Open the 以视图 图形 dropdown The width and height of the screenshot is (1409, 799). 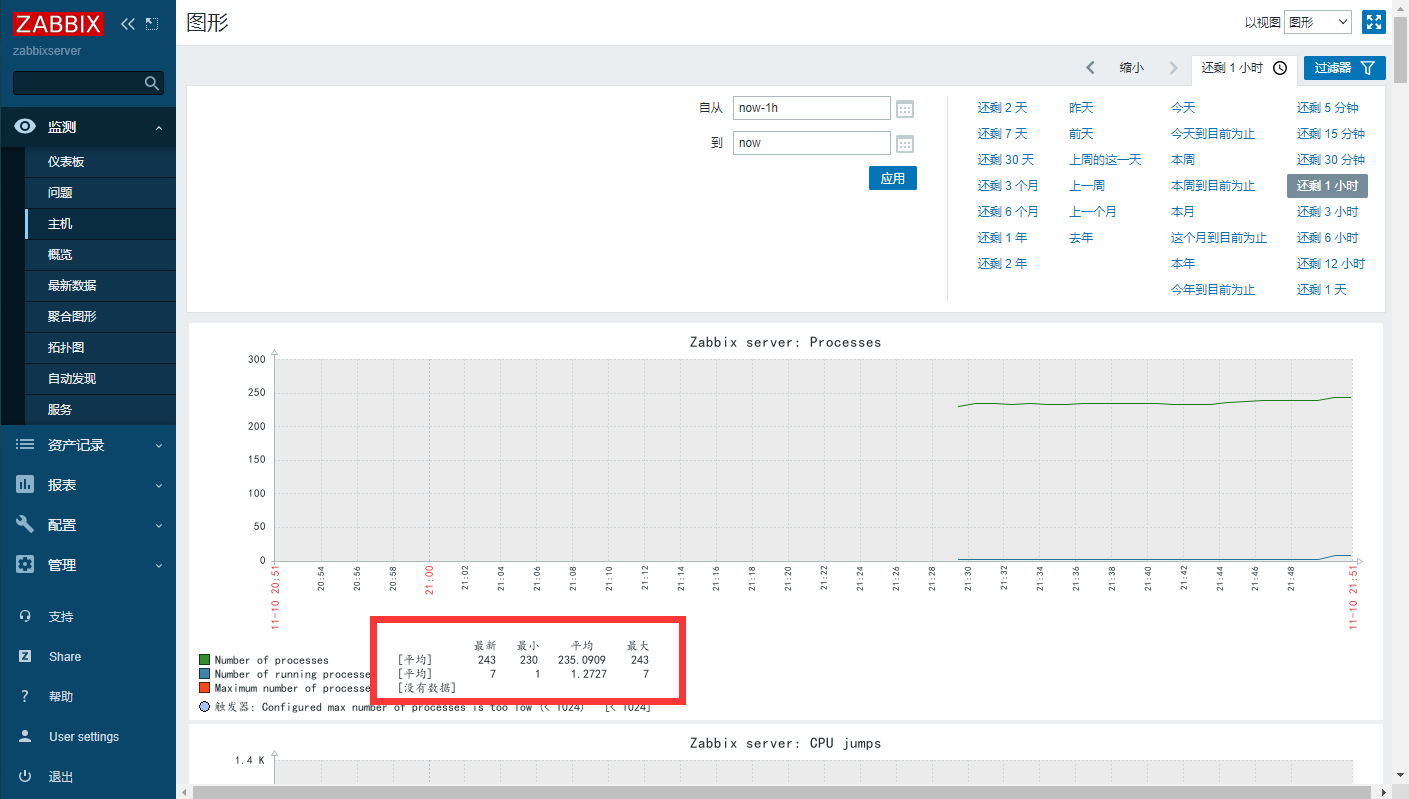1318,22
